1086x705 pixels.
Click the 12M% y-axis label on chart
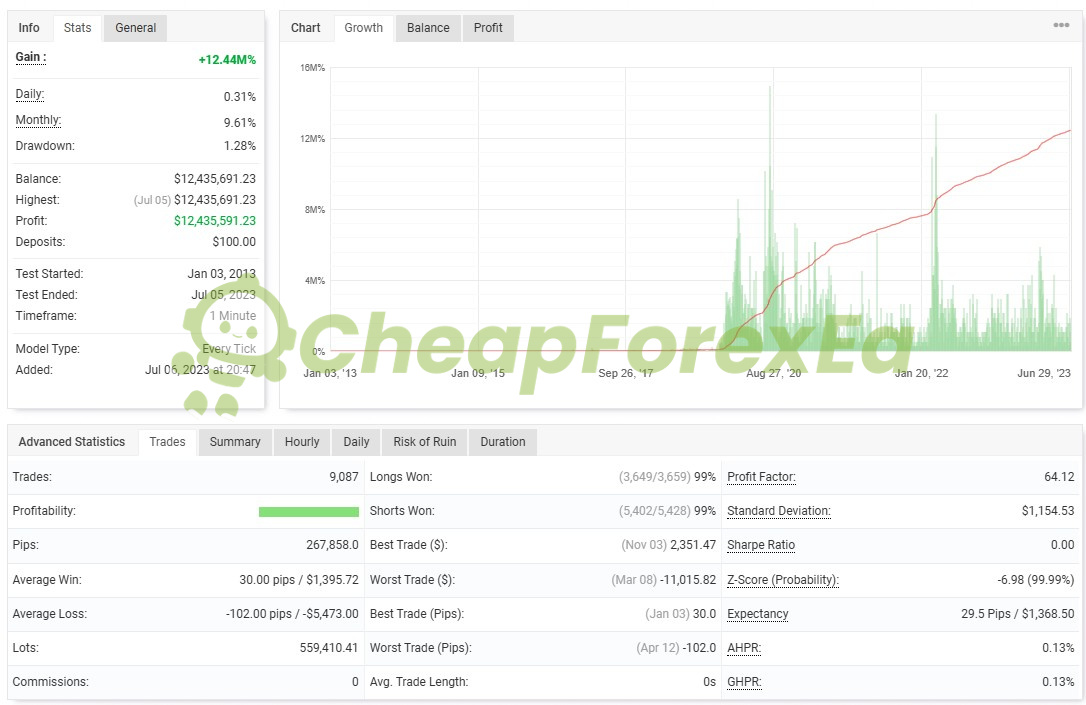click(x=312, y=139)
